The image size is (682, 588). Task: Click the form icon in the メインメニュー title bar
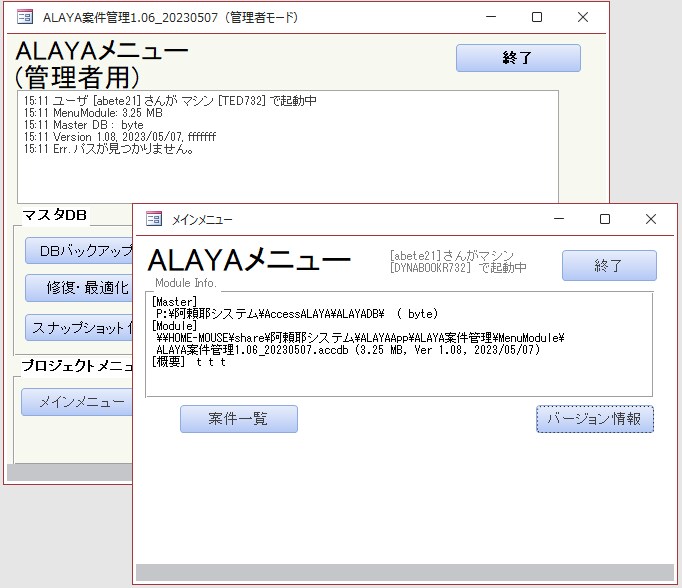pos(154,219)
